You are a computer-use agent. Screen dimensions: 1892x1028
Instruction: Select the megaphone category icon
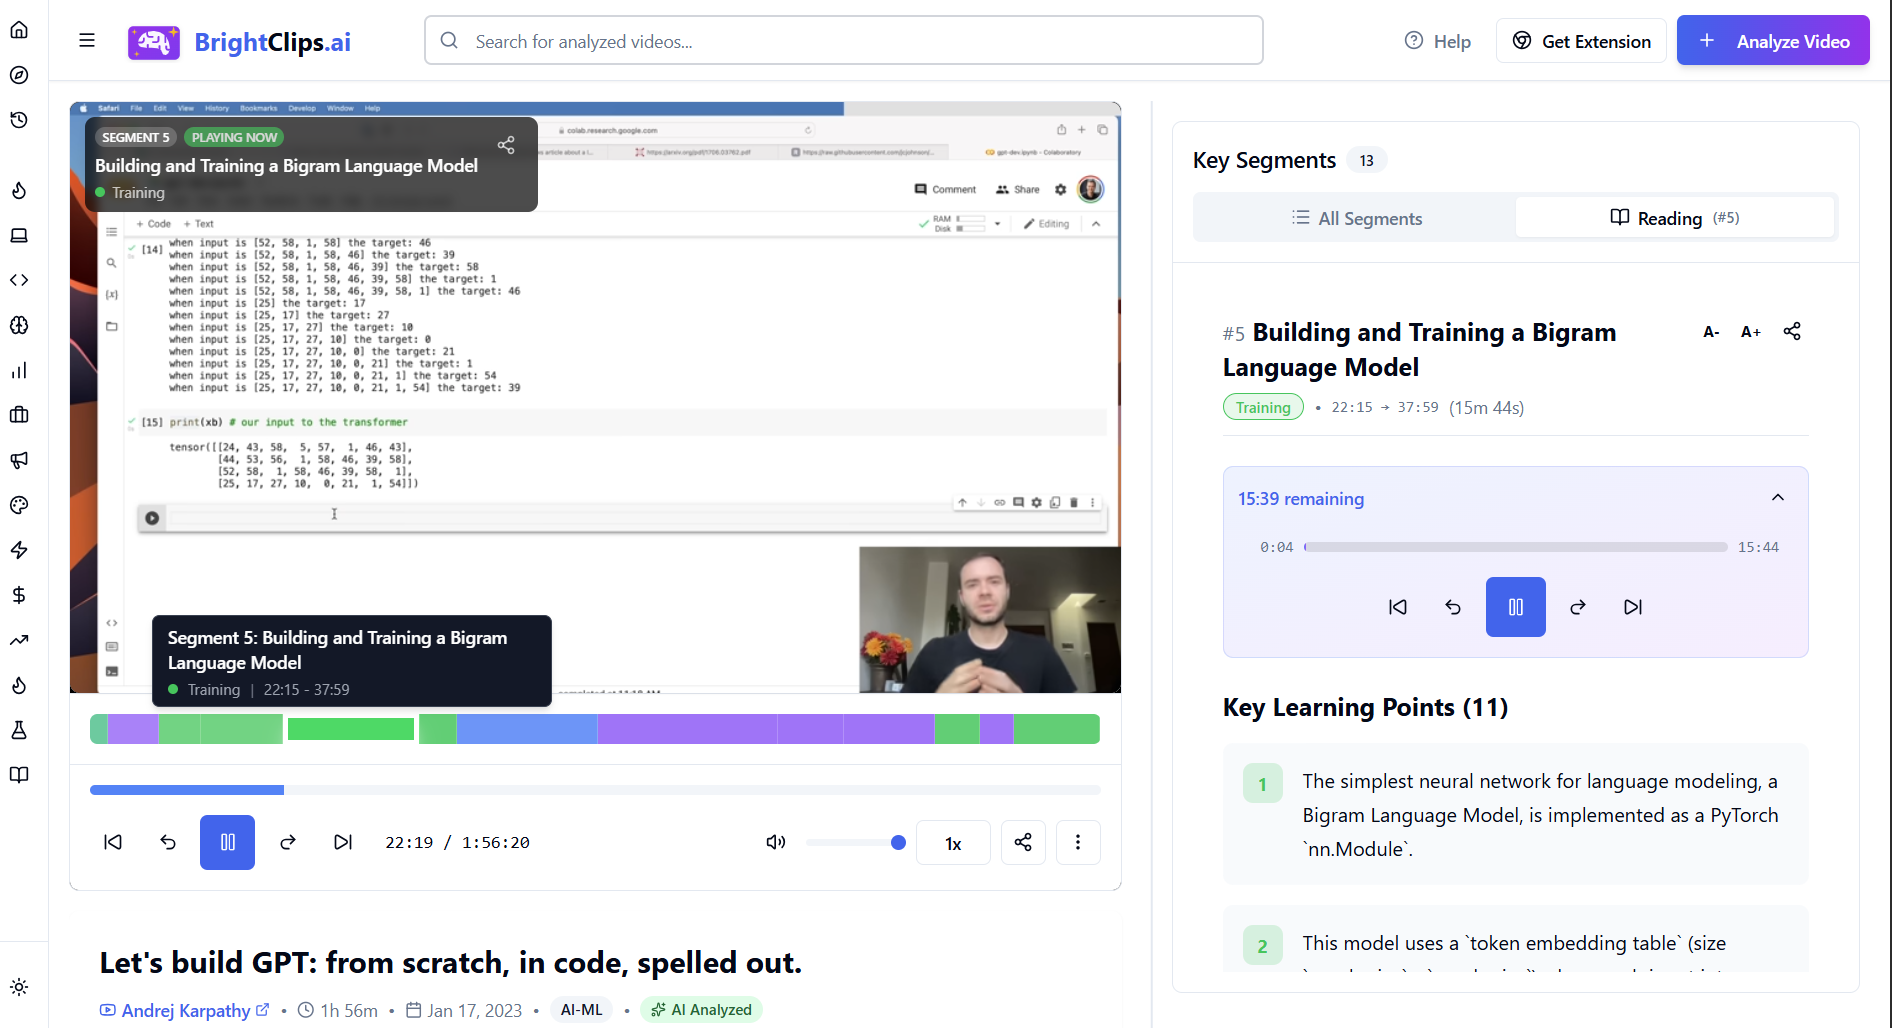(19, 460)
